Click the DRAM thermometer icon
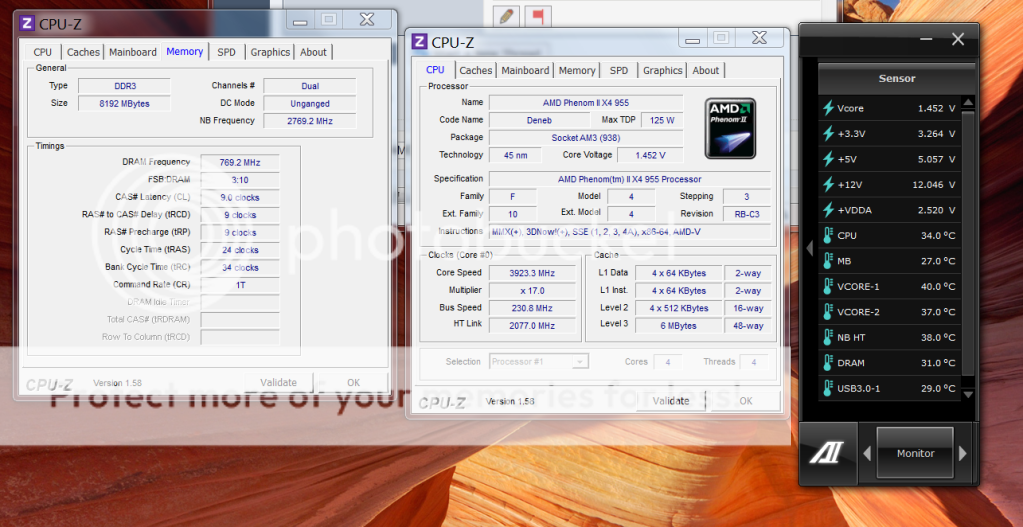Image resolution: width=1023 pixels, height=527 pixels. coord(829,363)
